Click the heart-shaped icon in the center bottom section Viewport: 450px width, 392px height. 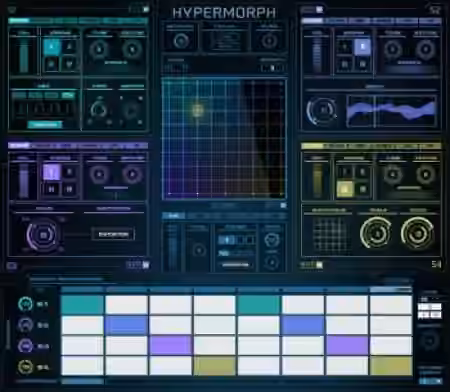pyautogui.click(x=272, y=240)
